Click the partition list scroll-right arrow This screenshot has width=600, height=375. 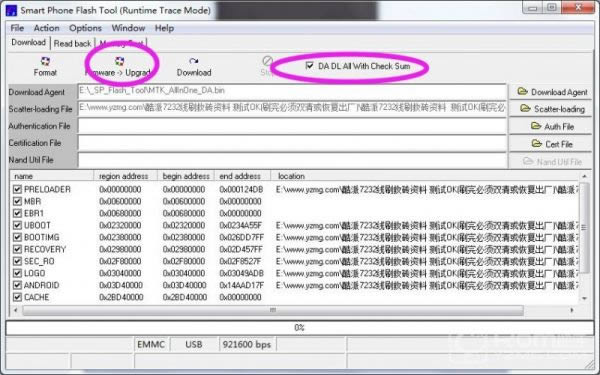click(572, 310)
